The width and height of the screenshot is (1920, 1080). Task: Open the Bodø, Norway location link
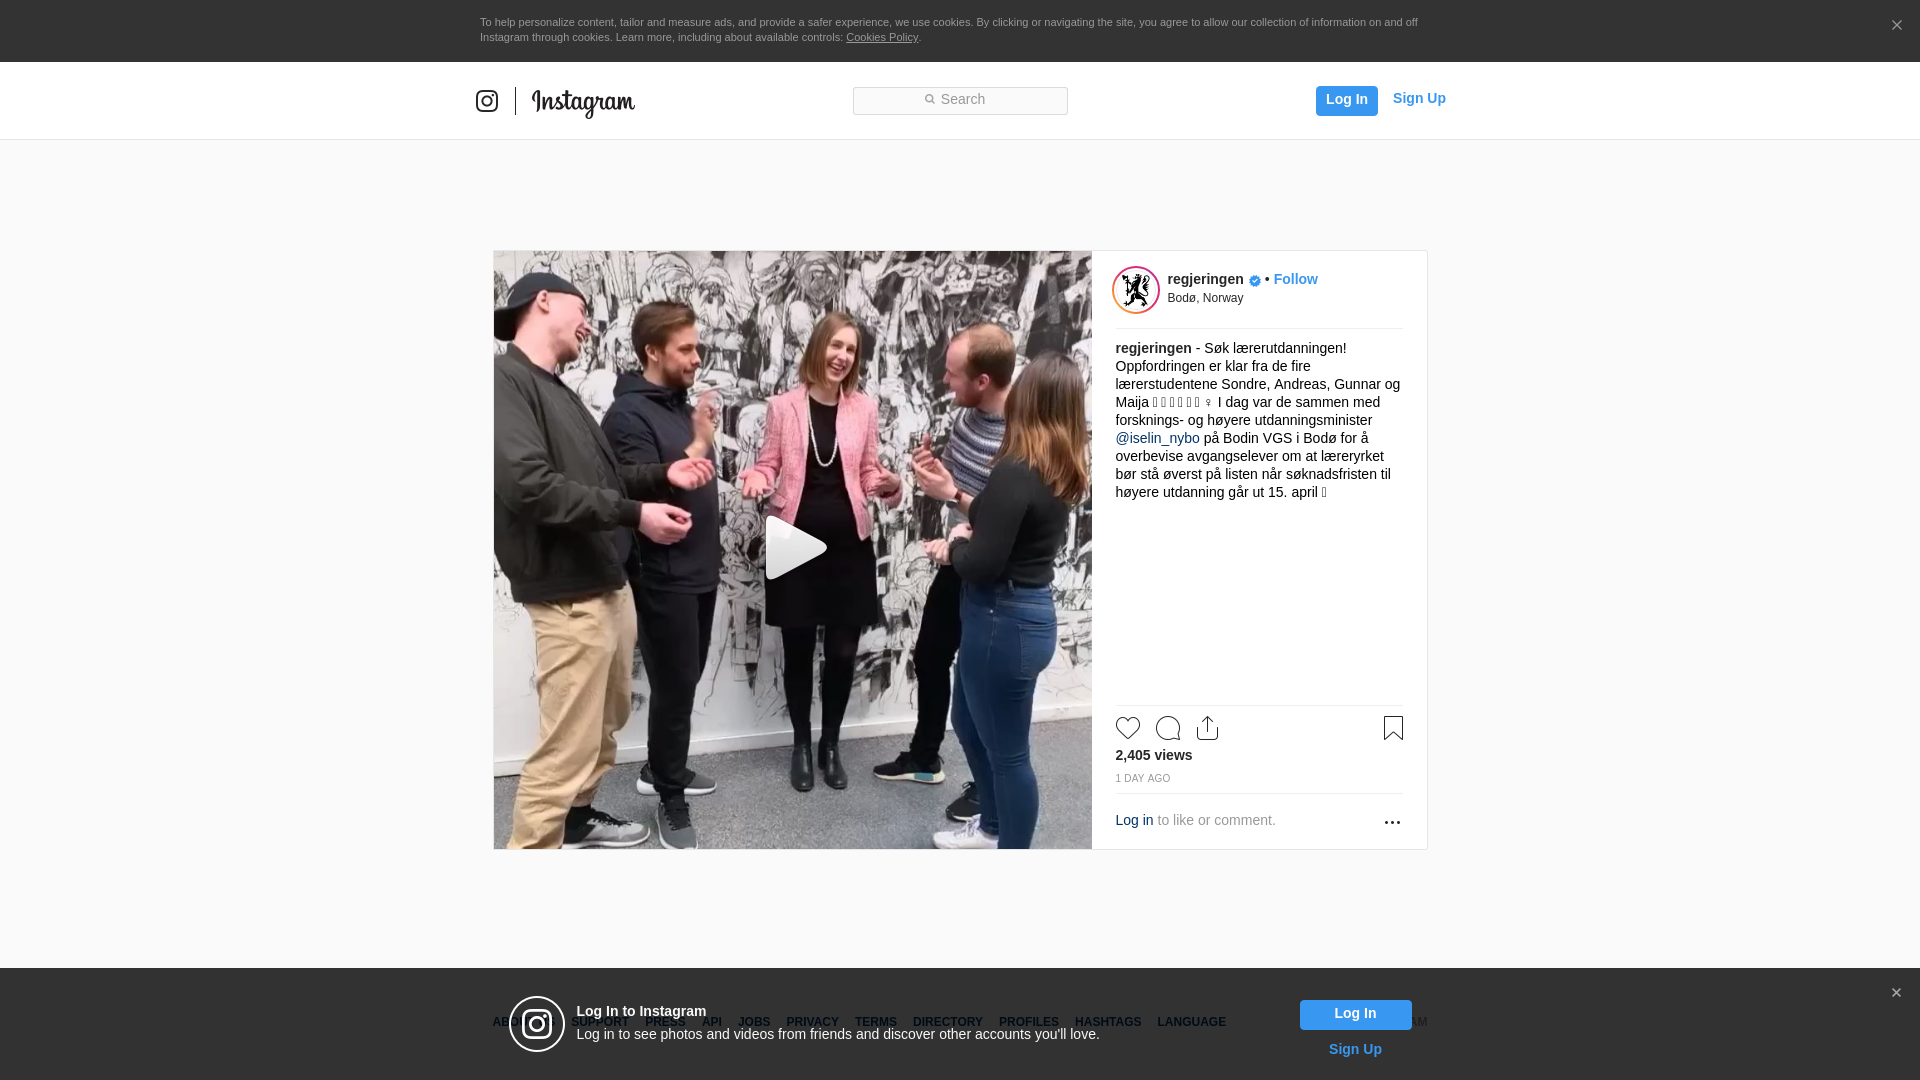(1205, 298)
